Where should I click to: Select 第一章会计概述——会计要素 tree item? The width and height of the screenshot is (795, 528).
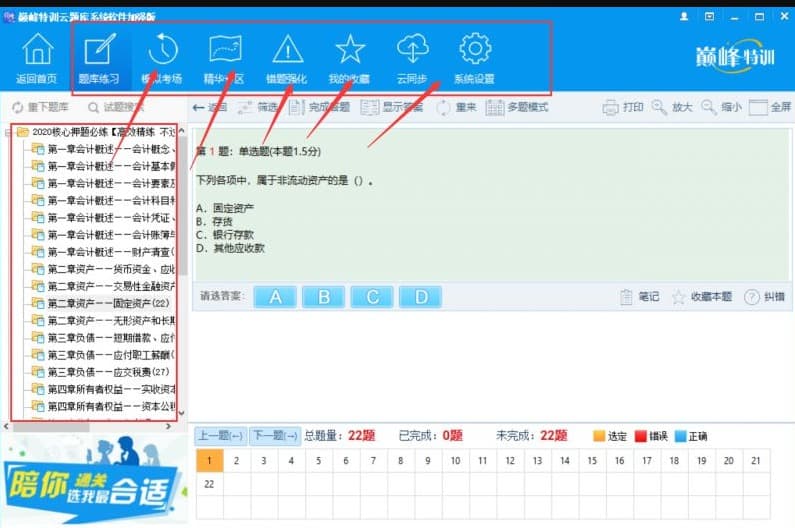103,183
